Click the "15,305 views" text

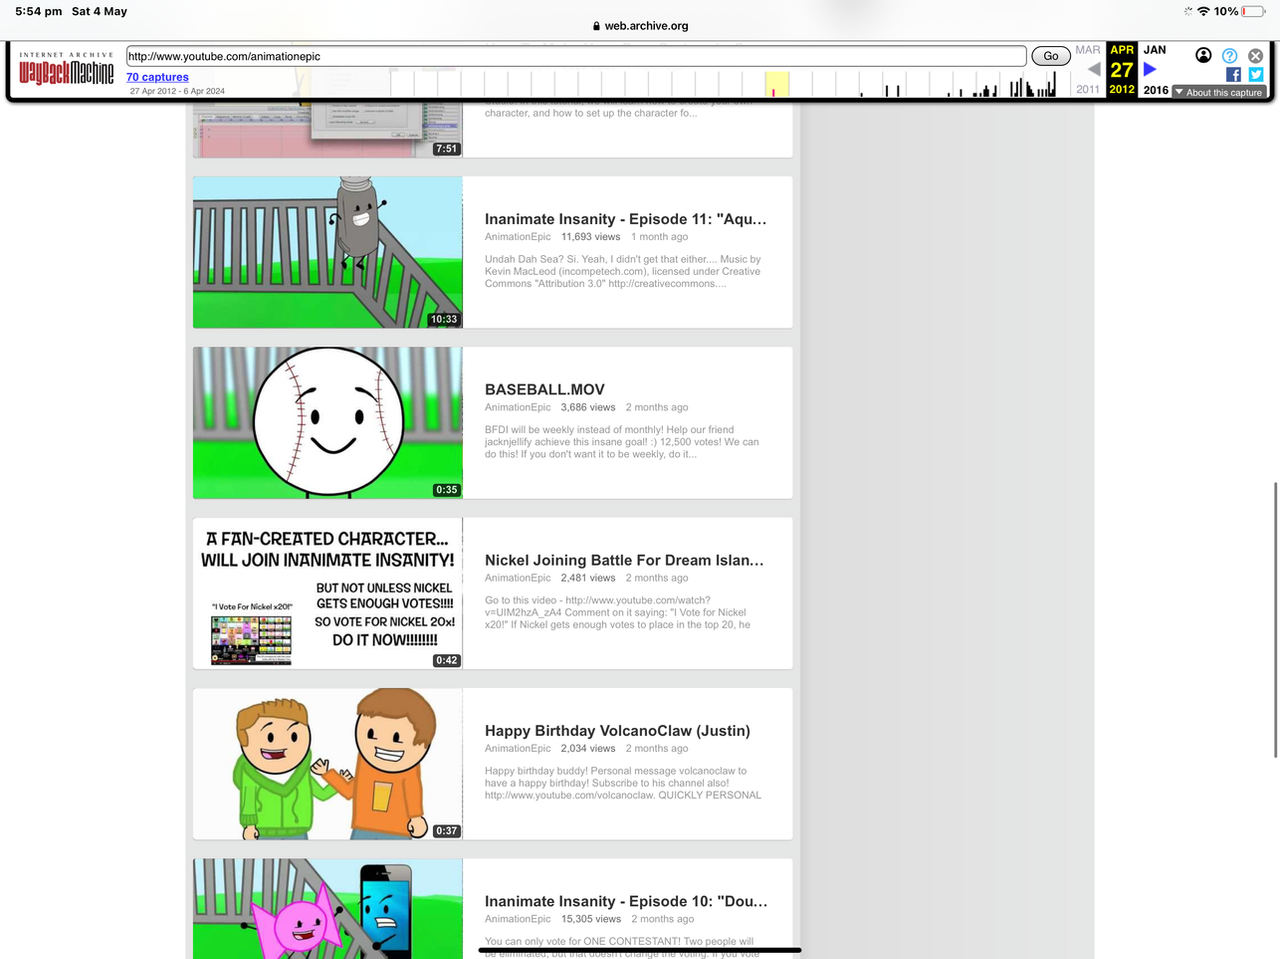point(591,919)
